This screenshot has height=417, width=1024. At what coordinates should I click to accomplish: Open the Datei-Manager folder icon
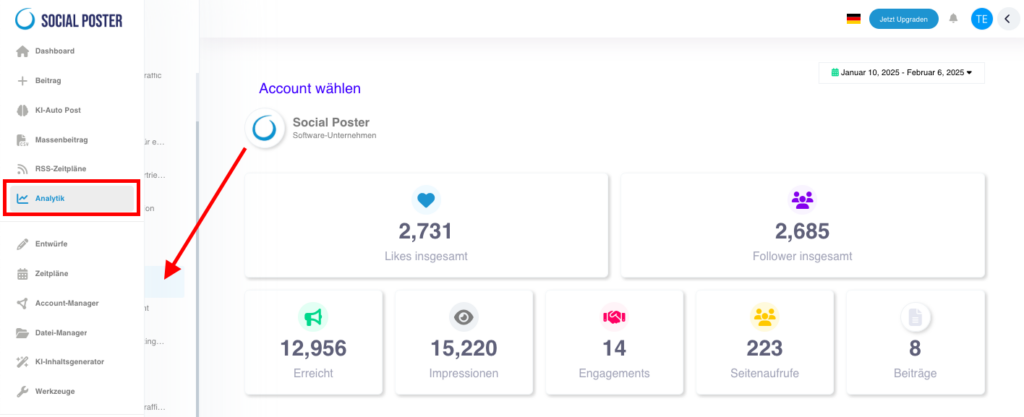pyautogui.click(x=22, y=333)
